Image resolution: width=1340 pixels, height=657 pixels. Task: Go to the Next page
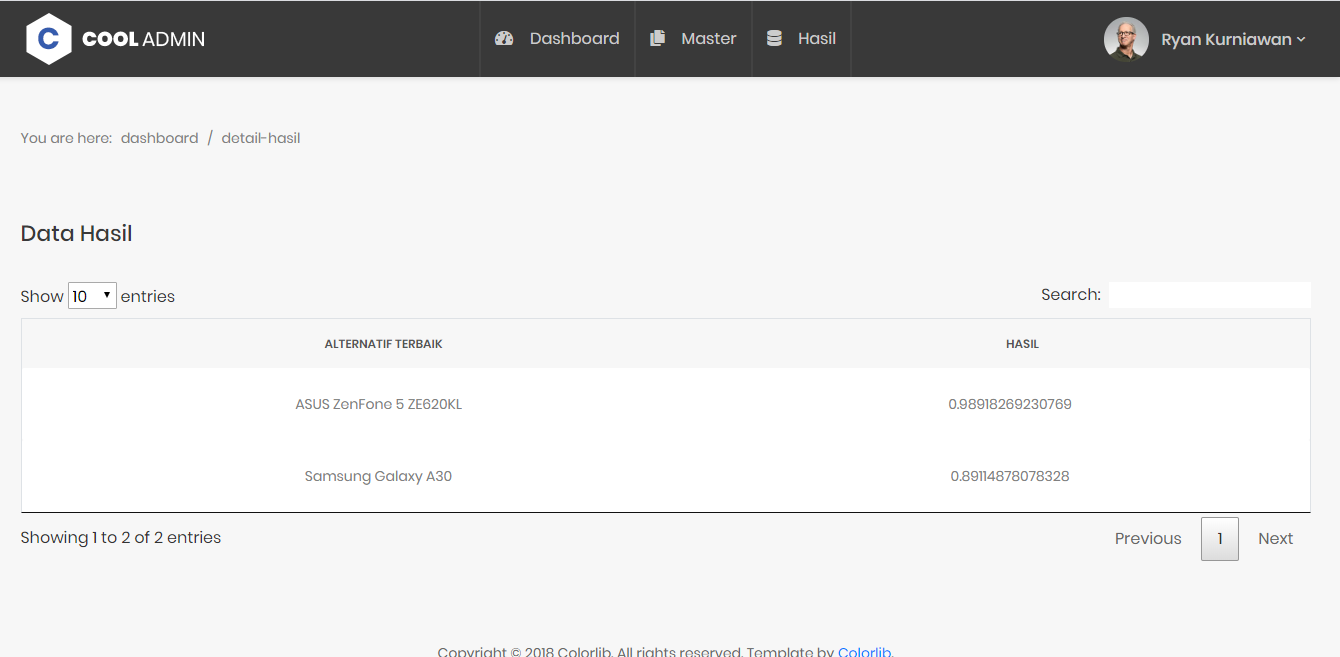click(1276, 538)
